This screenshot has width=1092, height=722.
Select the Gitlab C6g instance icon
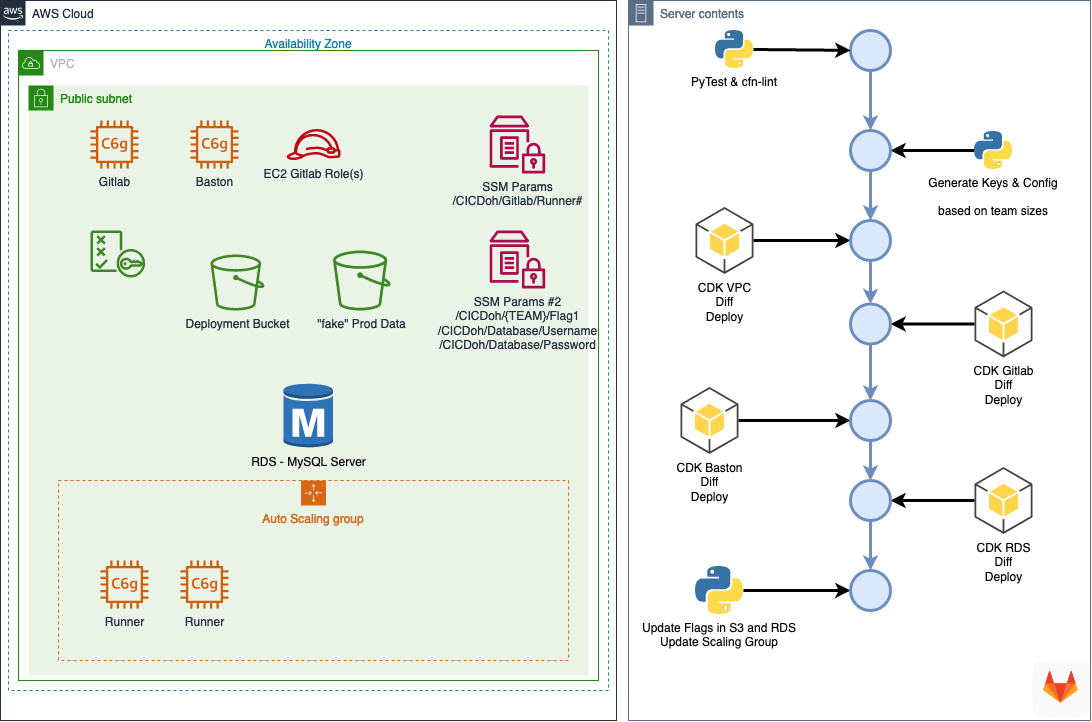pyautogui.click(x=114, y=144)
